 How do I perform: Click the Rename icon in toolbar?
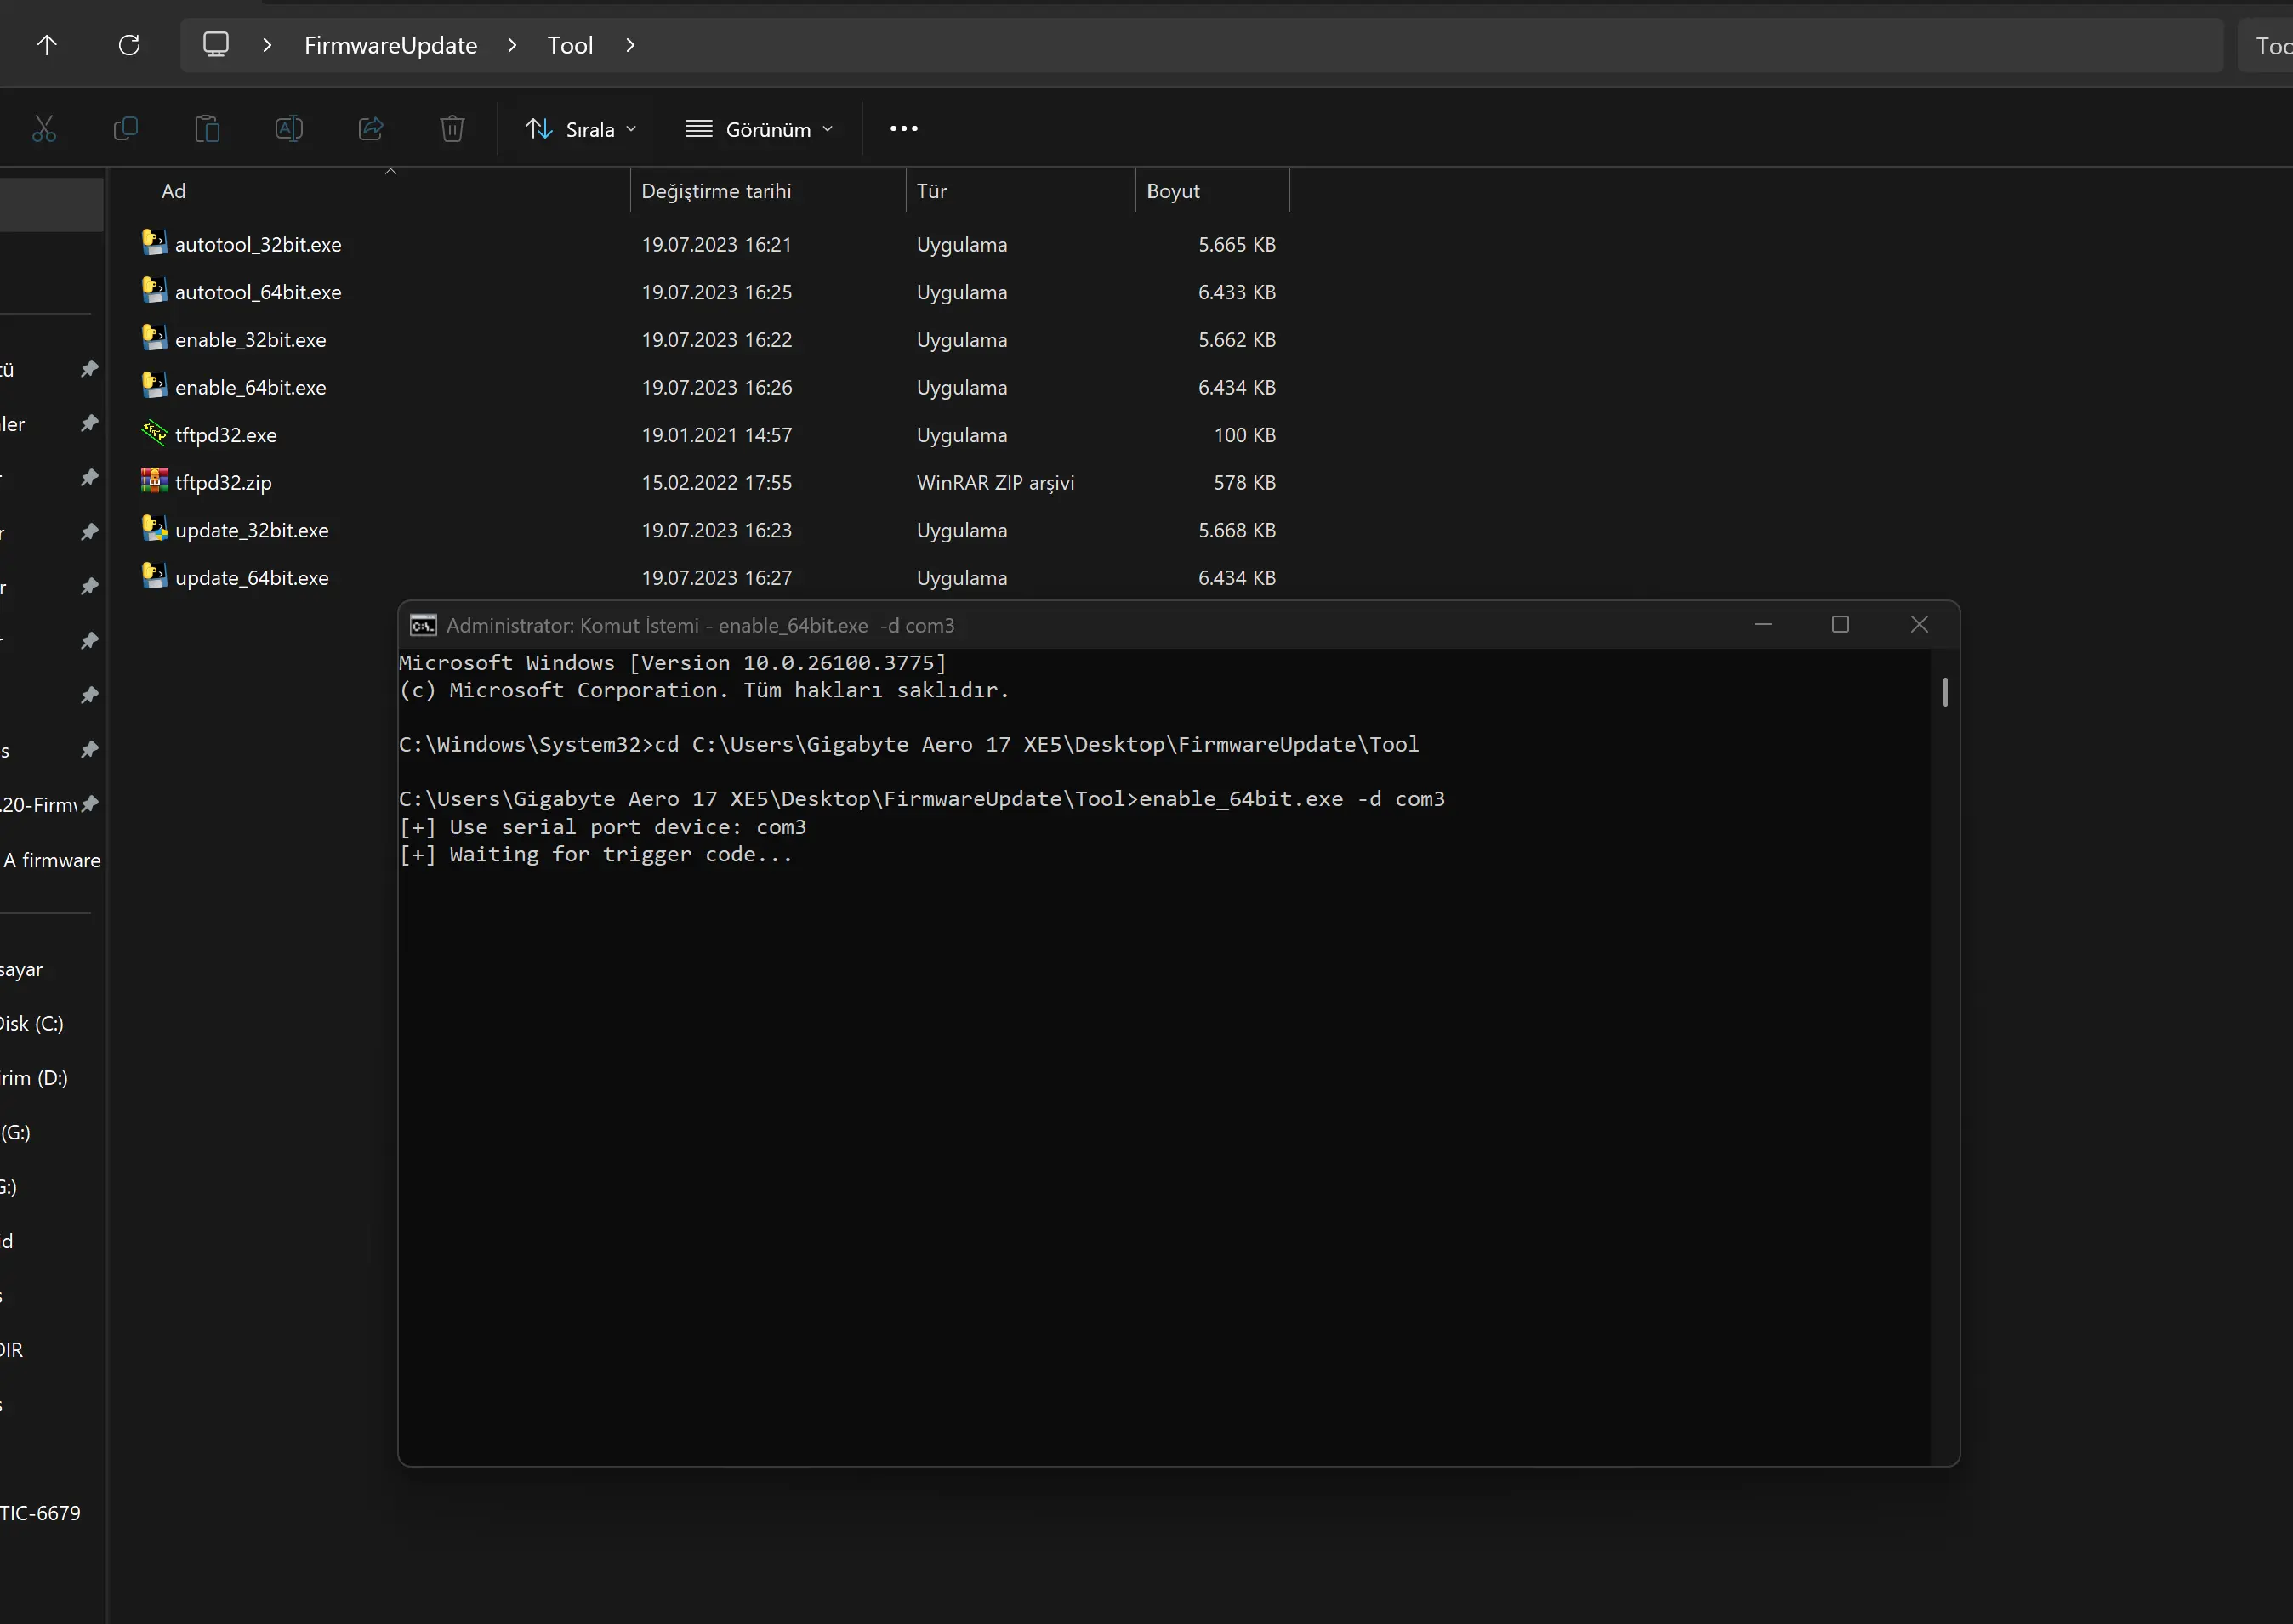tap(289, 129)
